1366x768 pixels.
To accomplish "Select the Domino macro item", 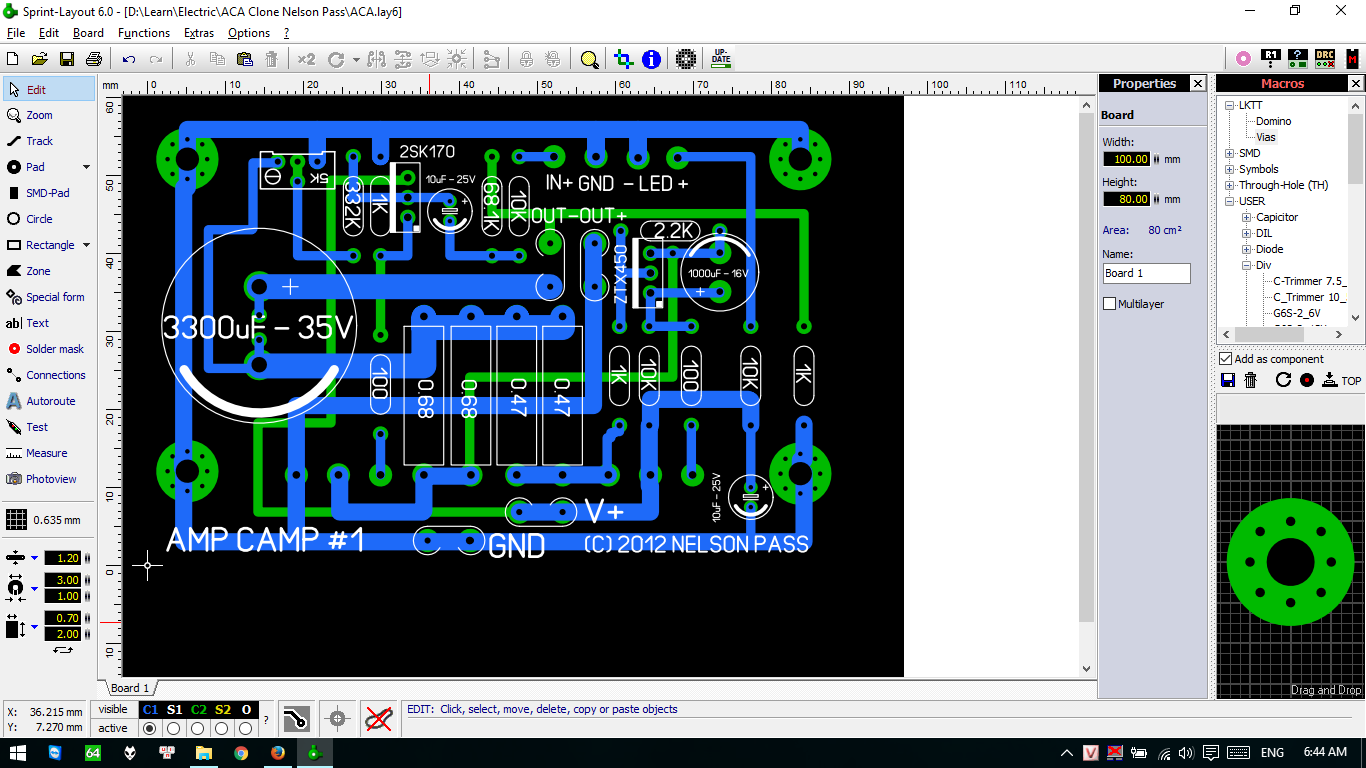I will pos(1273,121).
